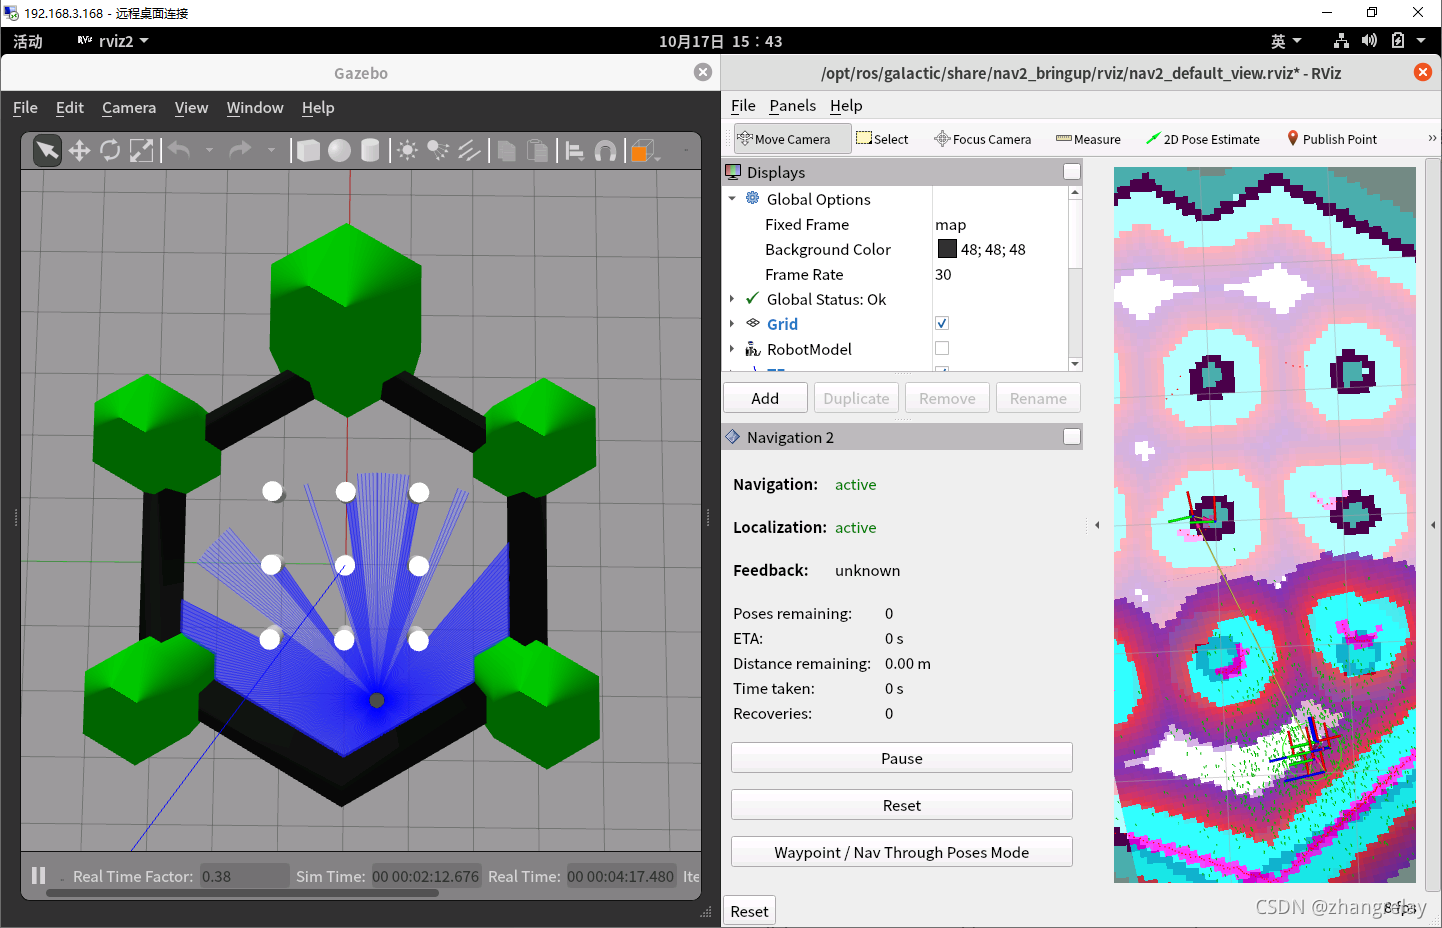Open Gazebo Edit menu
Screen dimensions: 1442x928
(70, 108)
